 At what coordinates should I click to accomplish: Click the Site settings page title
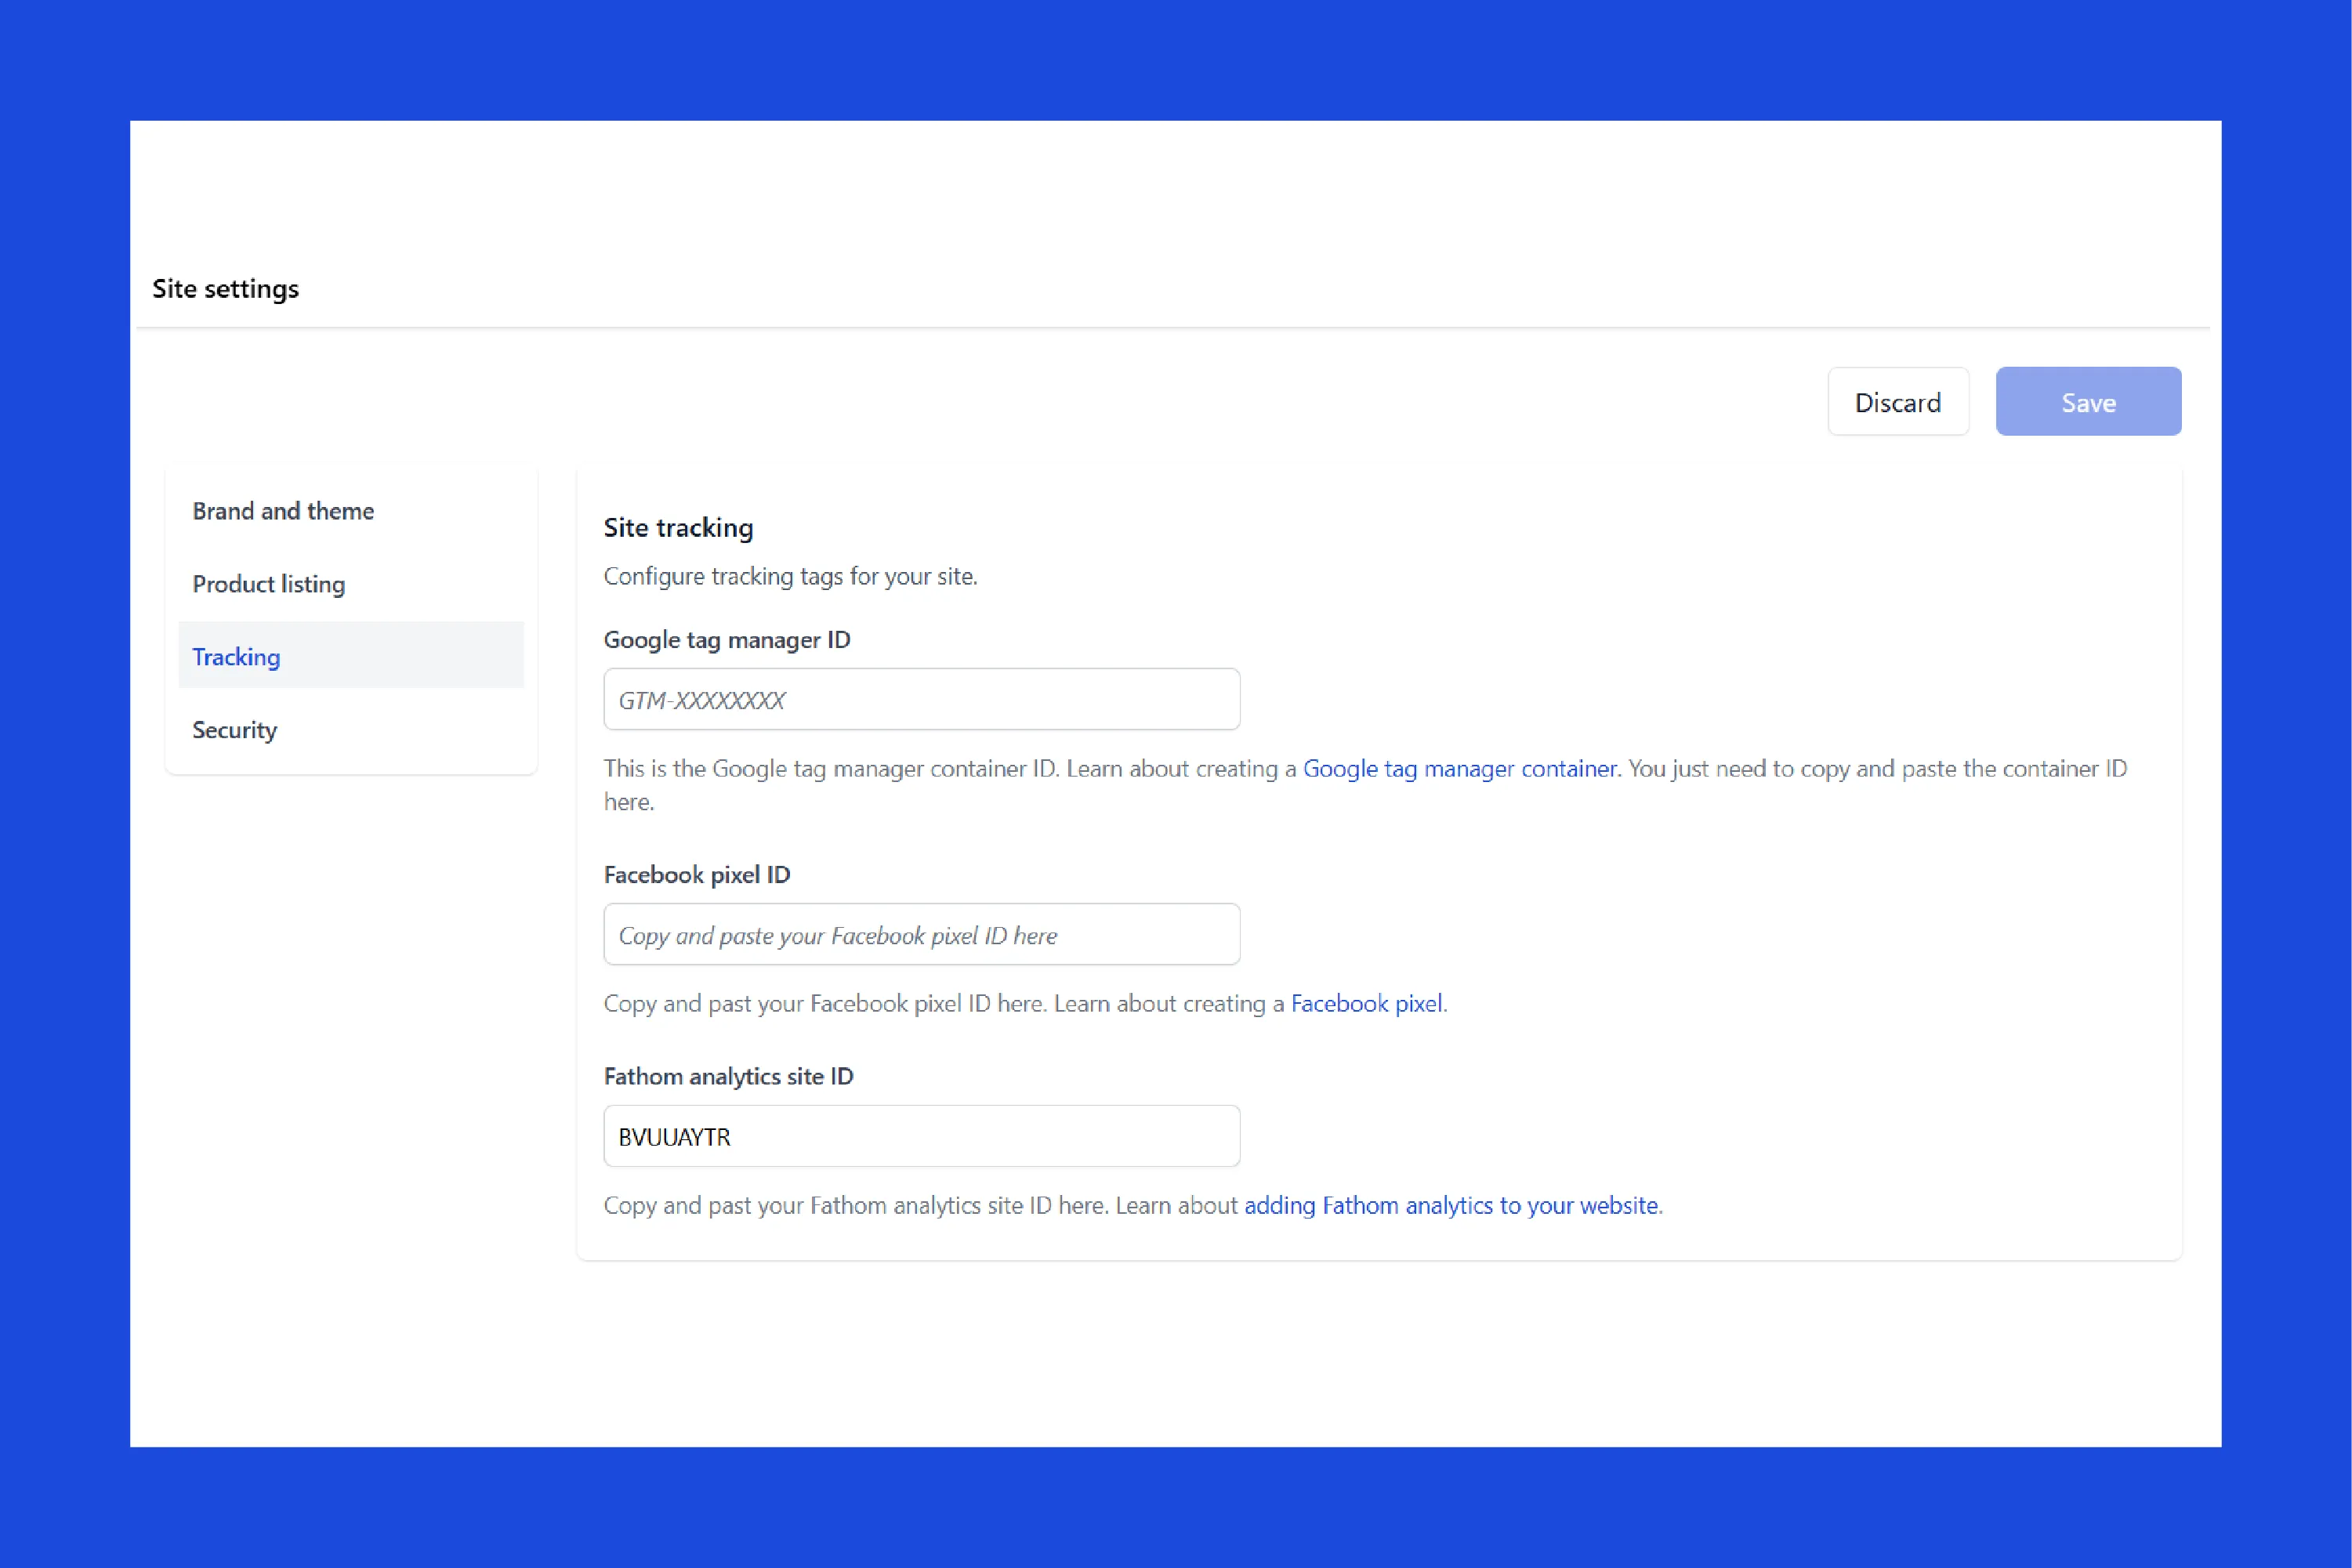[x=226, y=289]
